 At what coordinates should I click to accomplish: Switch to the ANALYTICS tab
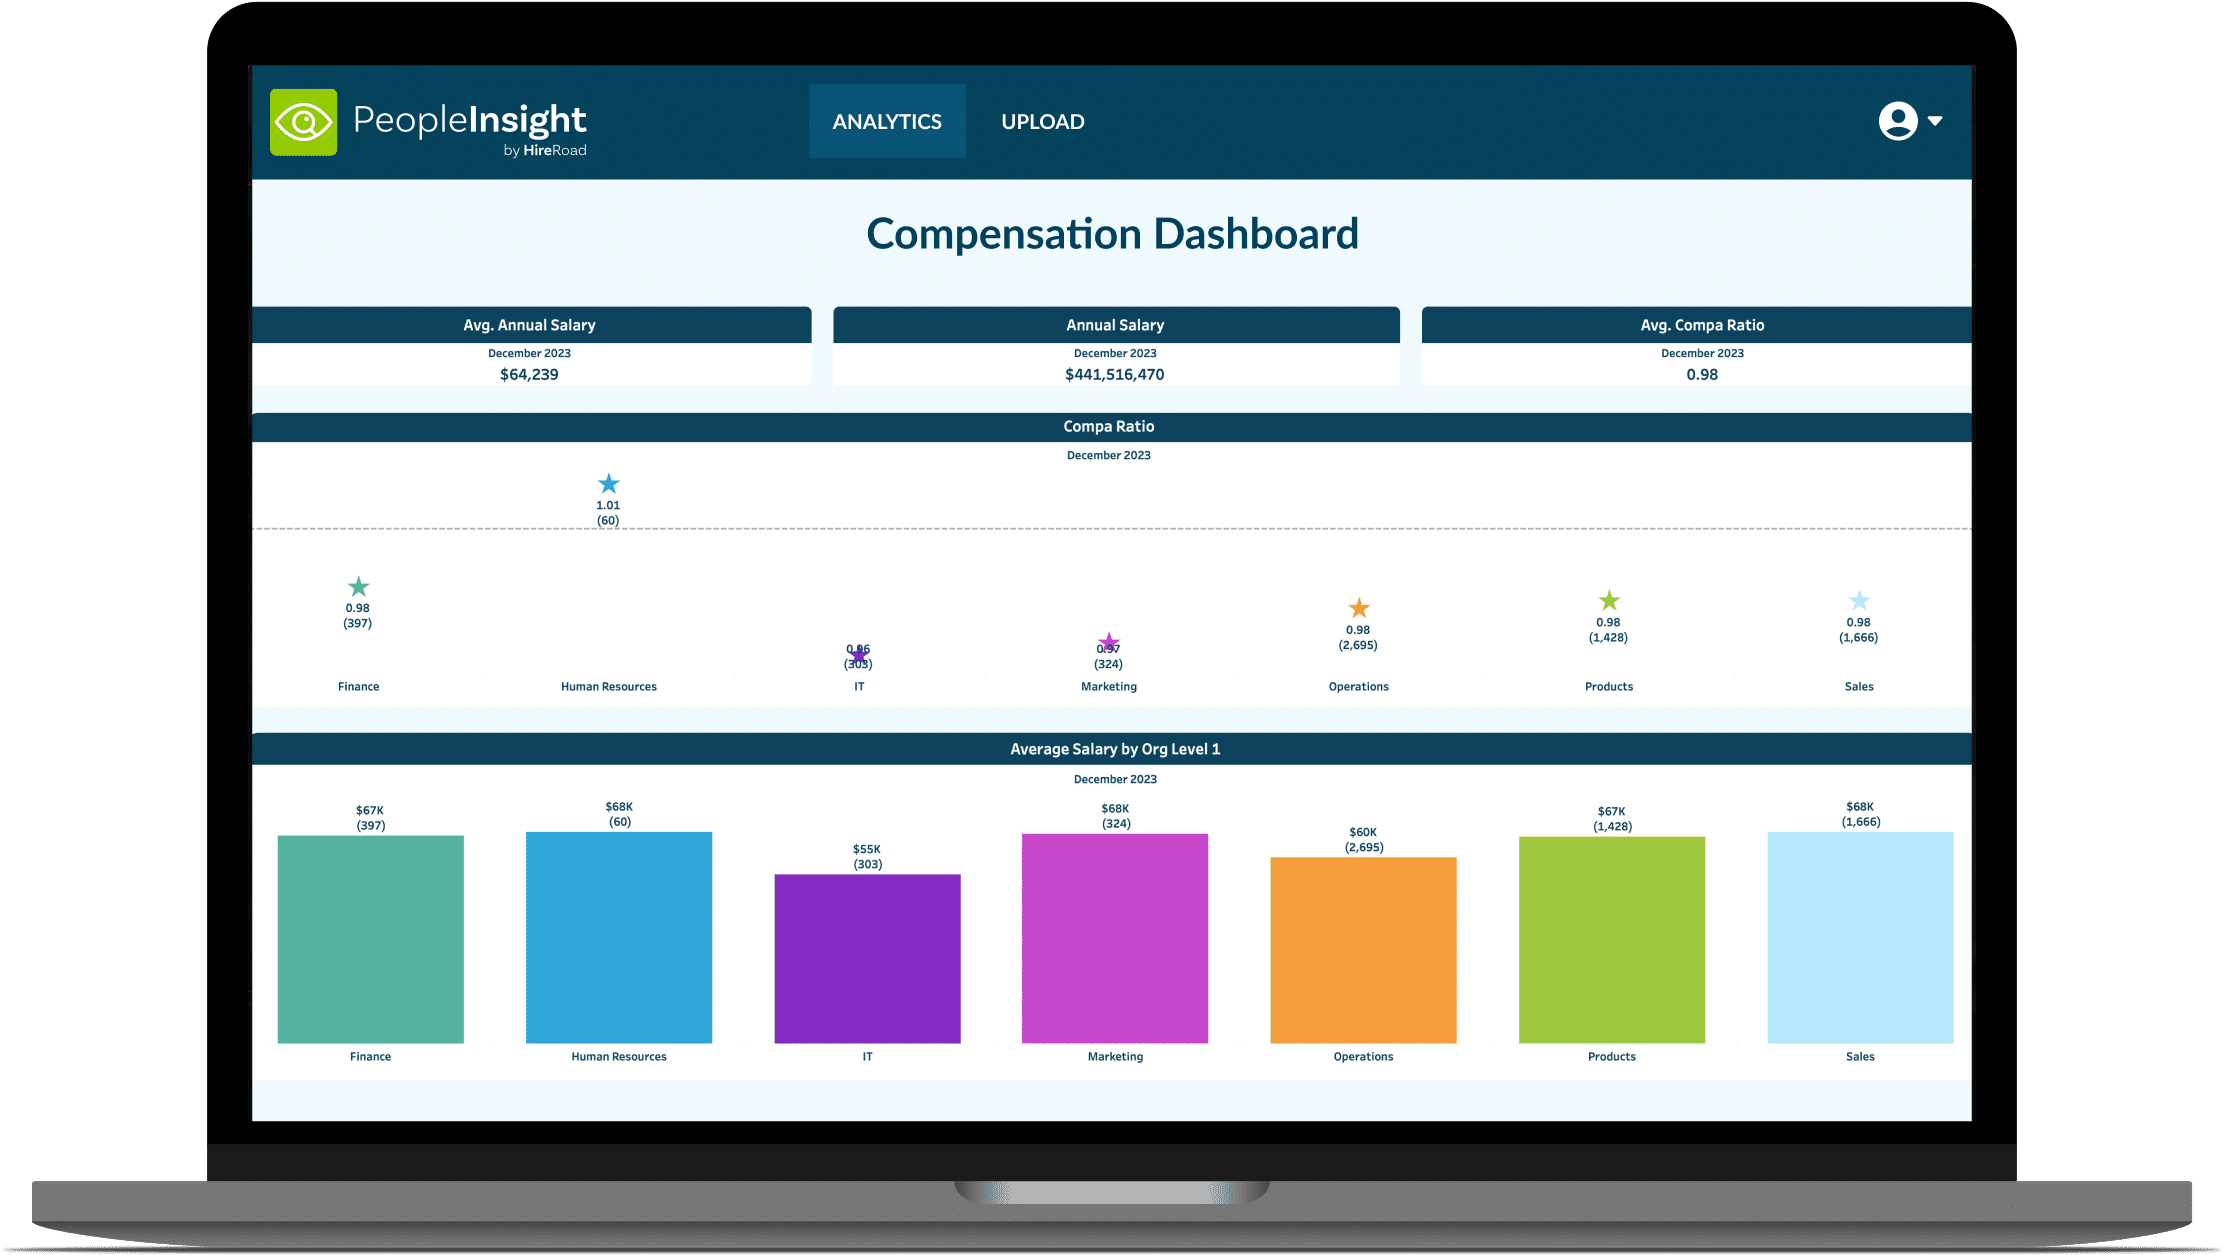(x=887, y=121)
